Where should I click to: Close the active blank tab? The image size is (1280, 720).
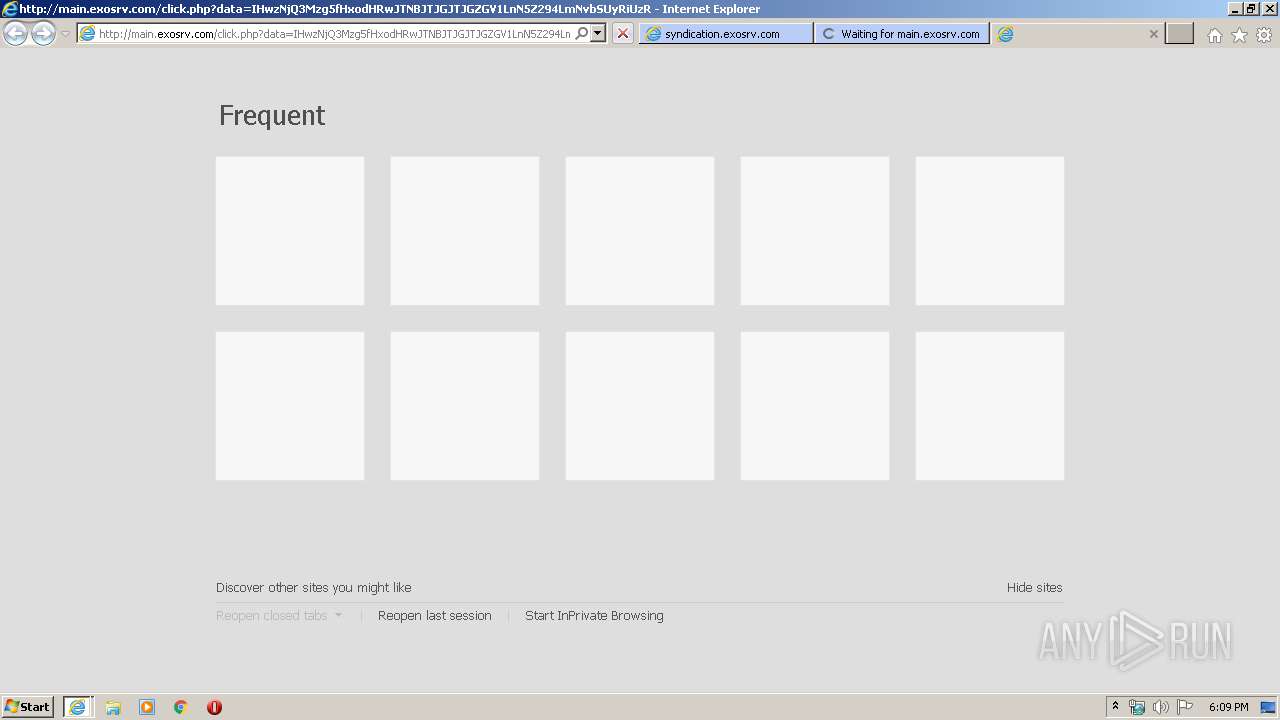tap(1153, 34)
